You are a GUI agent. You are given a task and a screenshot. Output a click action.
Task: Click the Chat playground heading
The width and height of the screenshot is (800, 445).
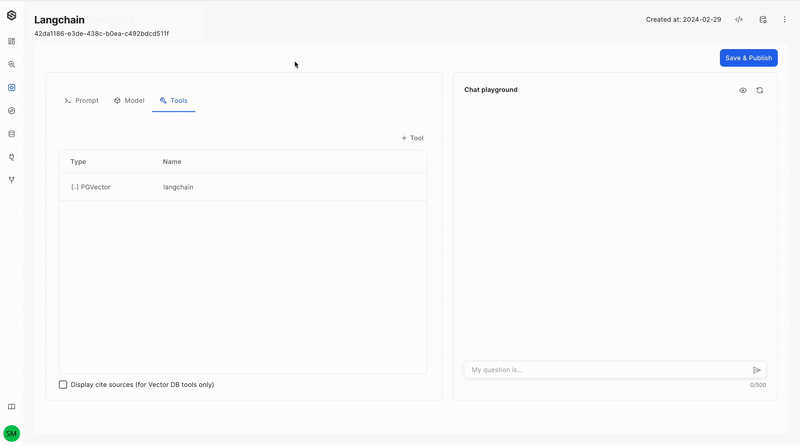tap(491, 90)
